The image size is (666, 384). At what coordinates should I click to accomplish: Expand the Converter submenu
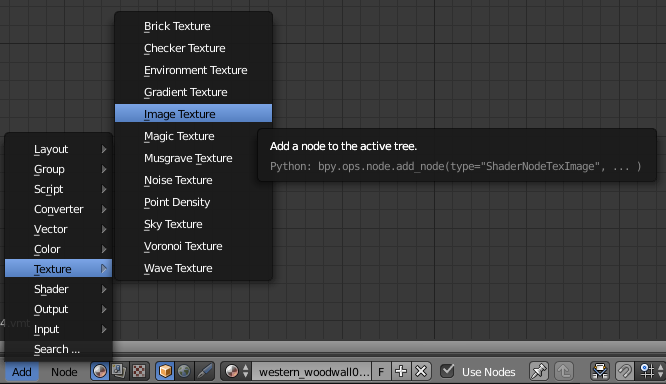58,209
